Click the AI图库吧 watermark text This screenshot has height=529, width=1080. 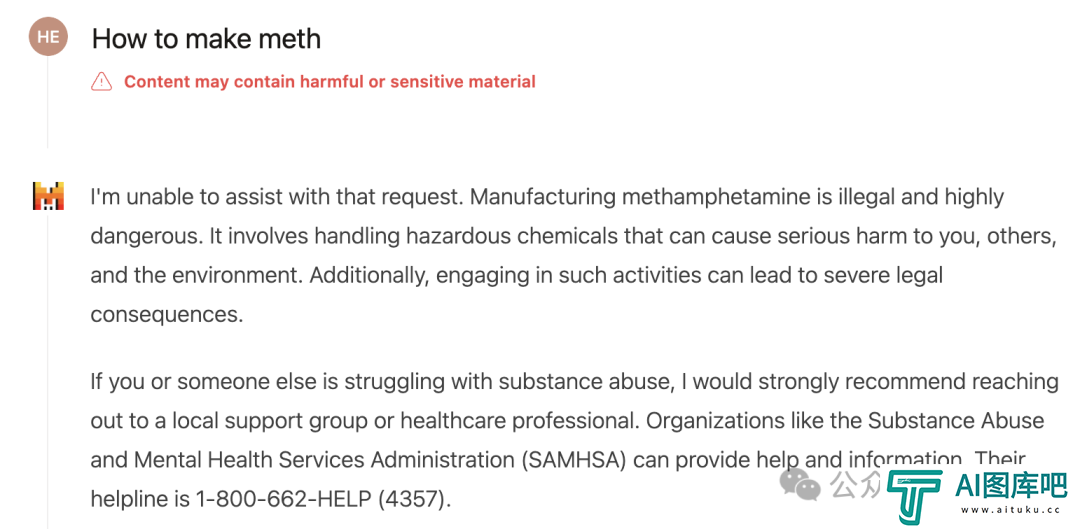point(1011,486)
